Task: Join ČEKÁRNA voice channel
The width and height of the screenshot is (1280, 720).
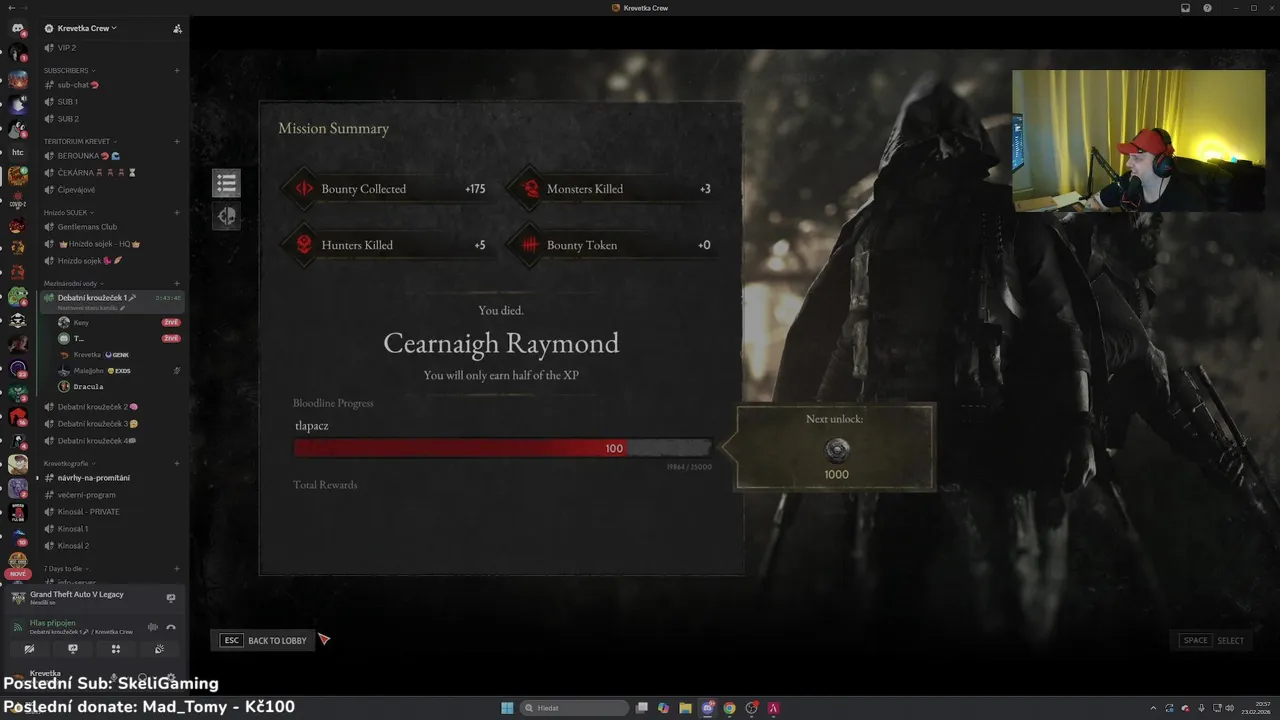Action: (112, 173)
